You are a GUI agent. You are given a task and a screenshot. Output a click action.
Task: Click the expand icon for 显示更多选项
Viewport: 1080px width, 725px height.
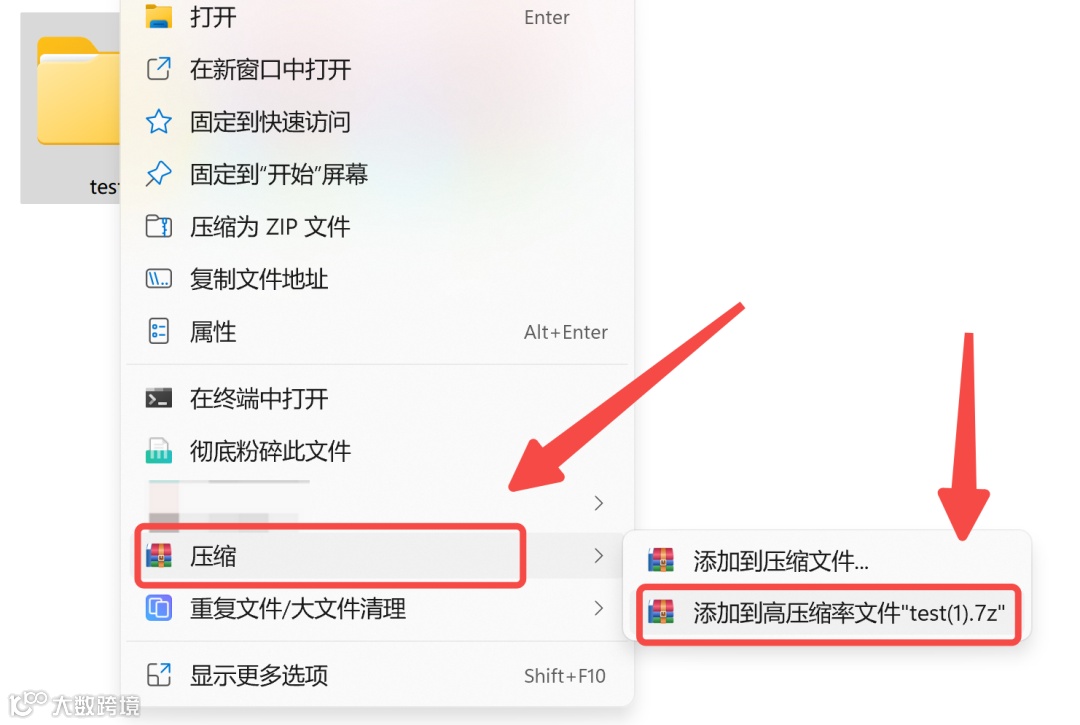click(x=158, y=675)
